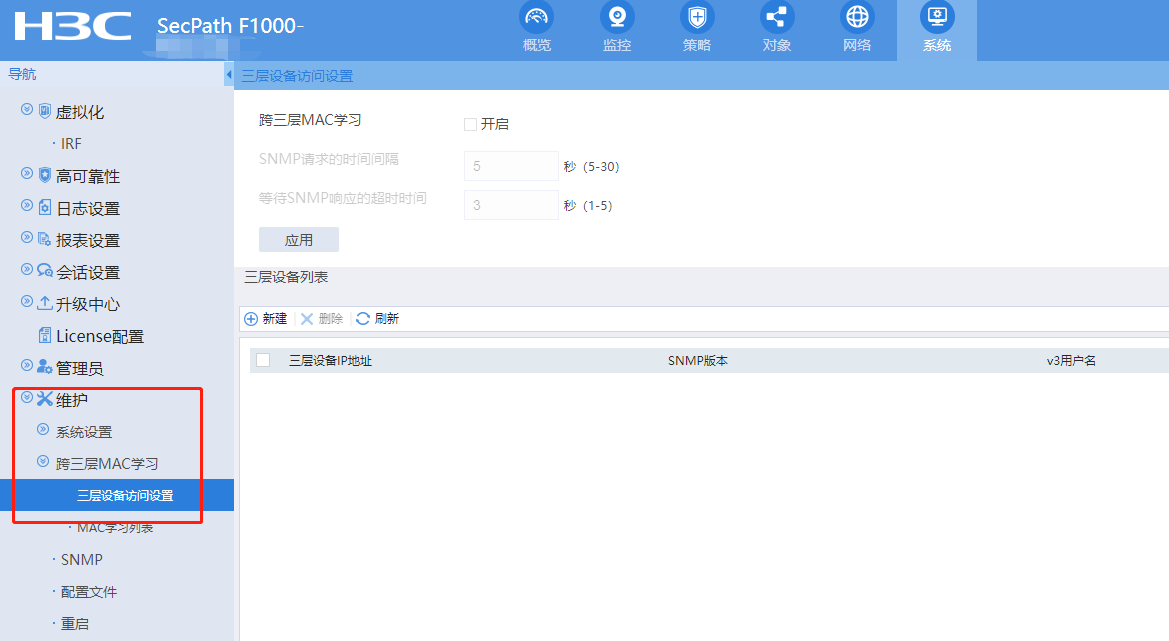The height and width of the screenshot is (641, 1169).
Task: Click the H3C logo
Action: pyautogui.click(x=72, y=26)
